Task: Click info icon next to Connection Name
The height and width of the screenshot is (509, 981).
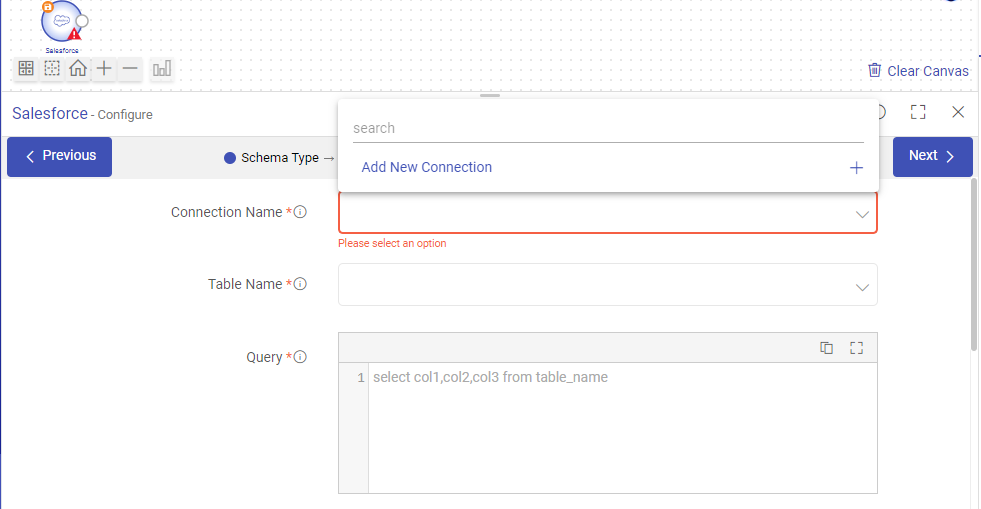Action: (x=300, y=212)
